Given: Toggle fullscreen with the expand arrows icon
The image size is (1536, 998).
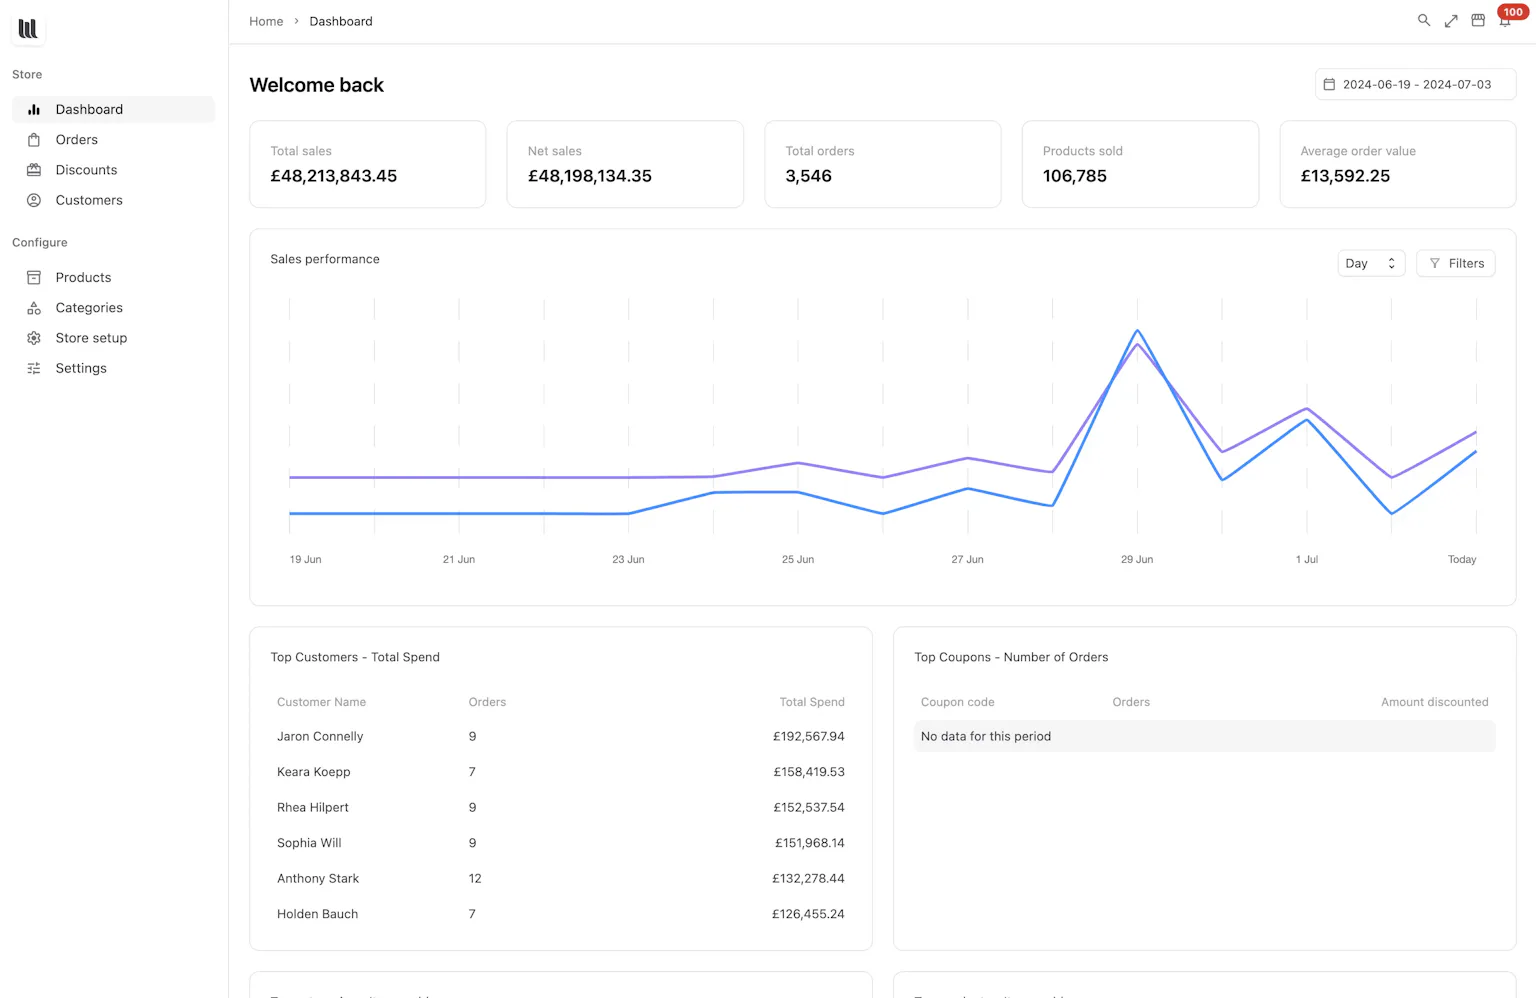Looking at the screenshot, I should [x=1451, y=20].
